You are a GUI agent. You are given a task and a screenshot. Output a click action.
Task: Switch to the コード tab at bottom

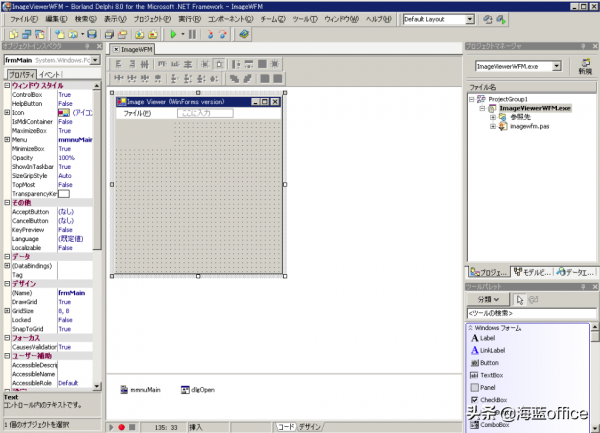(x=285, y=427)
